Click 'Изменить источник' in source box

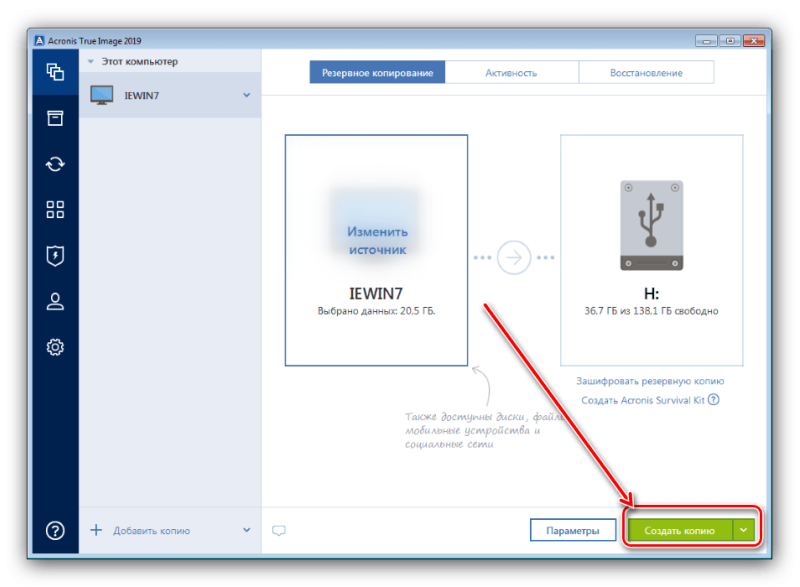point(378,241)
